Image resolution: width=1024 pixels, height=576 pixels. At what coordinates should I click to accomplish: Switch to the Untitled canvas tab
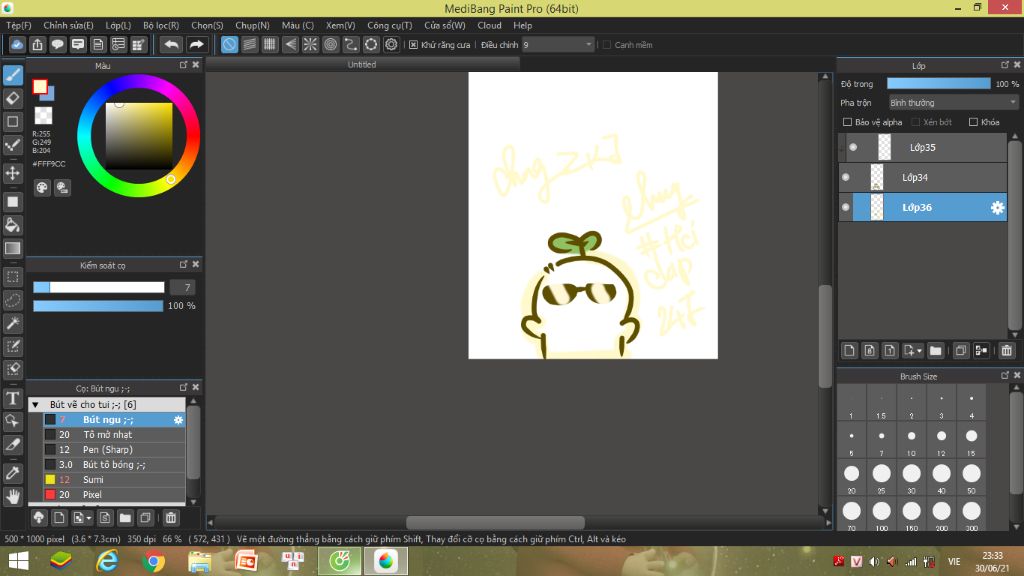point(362,65)
